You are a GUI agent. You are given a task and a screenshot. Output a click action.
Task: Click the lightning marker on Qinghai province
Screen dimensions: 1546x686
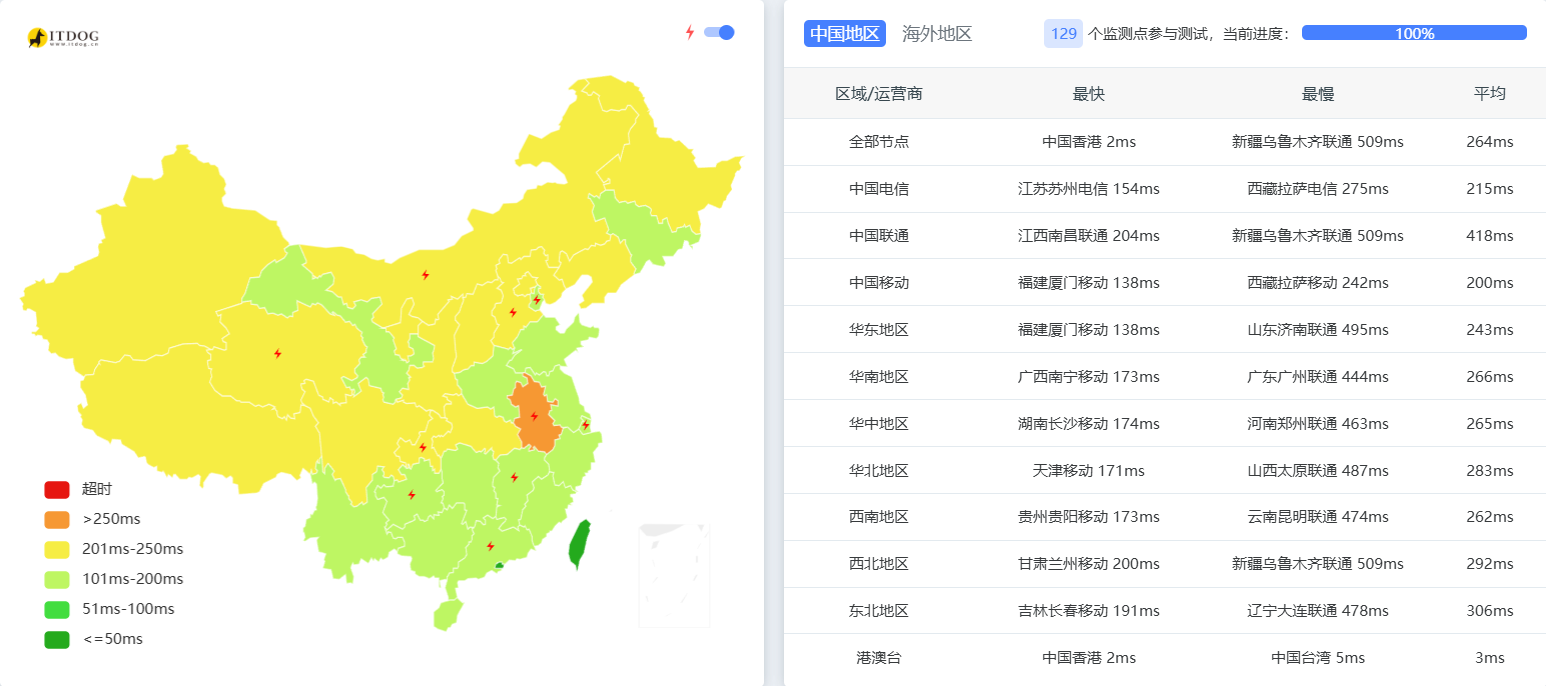tap(278, 353)
